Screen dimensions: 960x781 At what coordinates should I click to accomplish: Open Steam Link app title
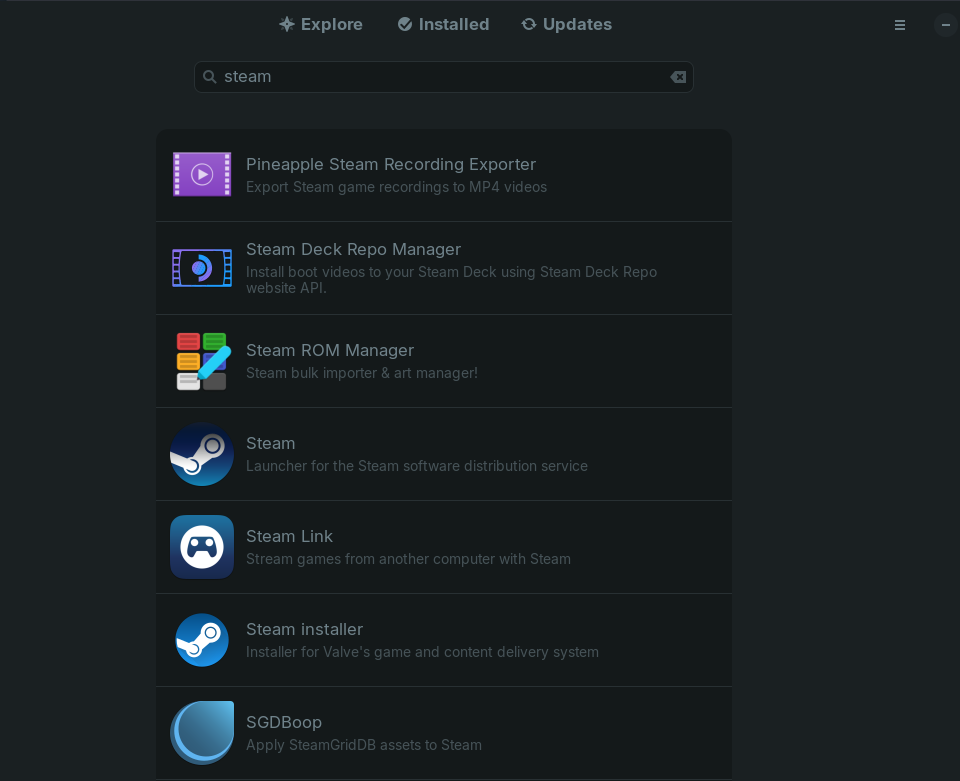point(289,536)
